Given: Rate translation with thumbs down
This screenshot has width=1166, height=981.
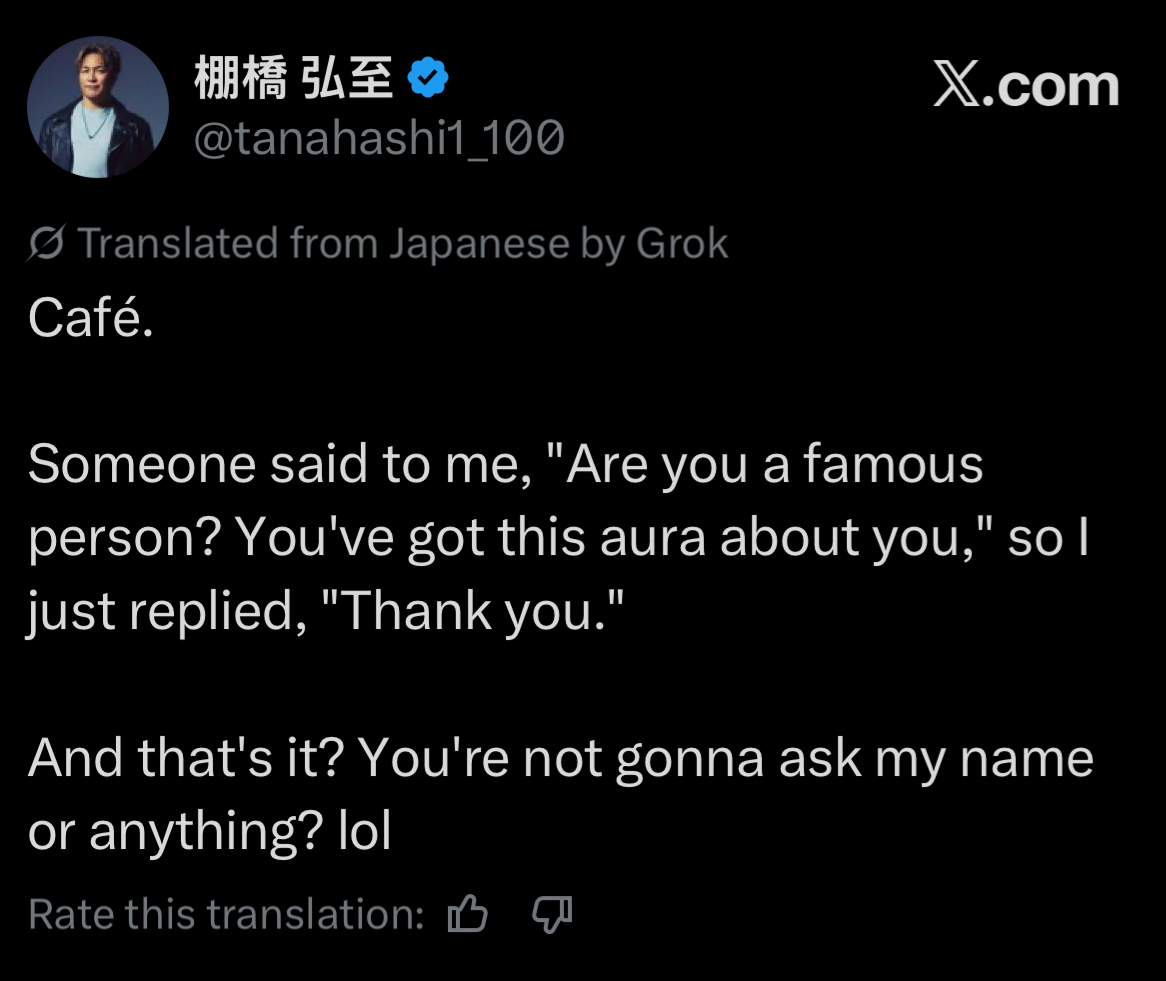Looking at the screenshot, I should [551, 914].
